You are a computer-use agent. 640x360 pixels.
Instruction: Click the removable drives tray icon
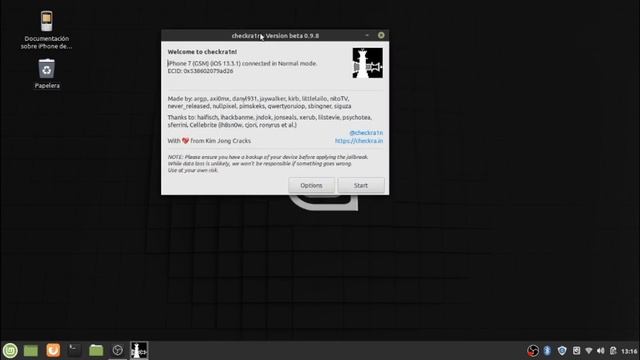click(x=576, y=351)
